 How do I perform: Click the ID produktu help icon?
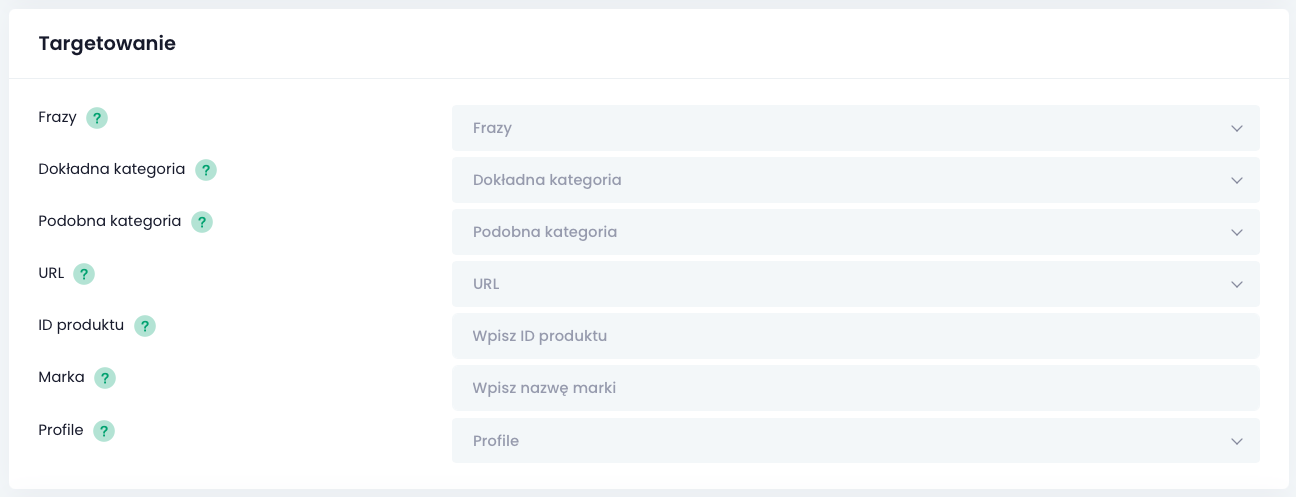pyautogui.click(x=145, y=326)
